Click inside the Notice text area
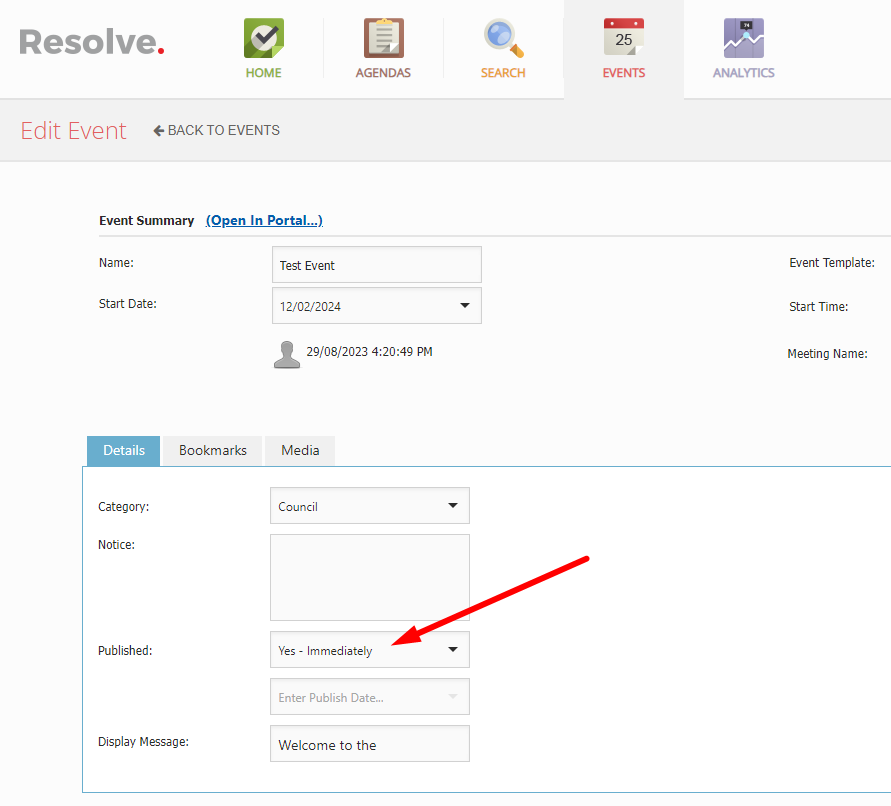Screen dimensions: 891x806 369,577
